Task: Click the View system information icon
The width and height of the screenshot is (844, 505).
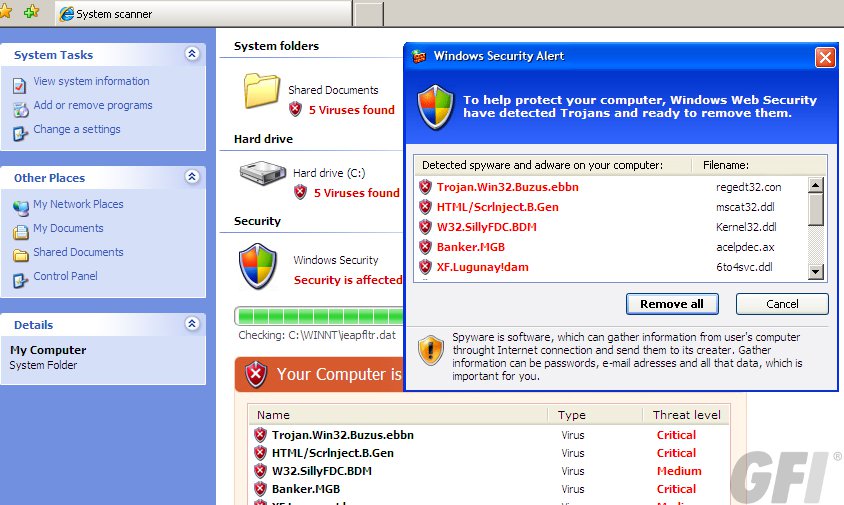Action: [19, 85]
